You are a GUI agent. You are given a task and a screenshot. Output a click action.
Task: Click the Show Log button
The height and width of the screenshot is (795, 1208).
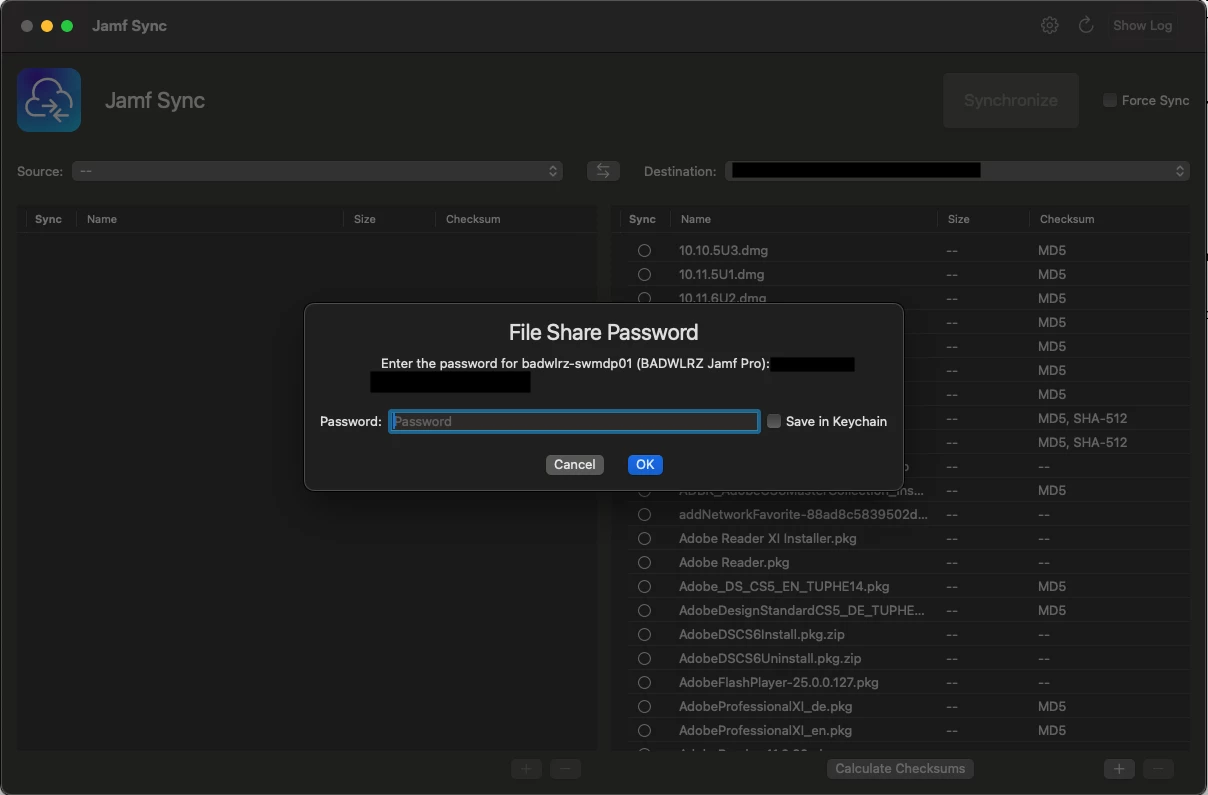tap(1142, 25)
